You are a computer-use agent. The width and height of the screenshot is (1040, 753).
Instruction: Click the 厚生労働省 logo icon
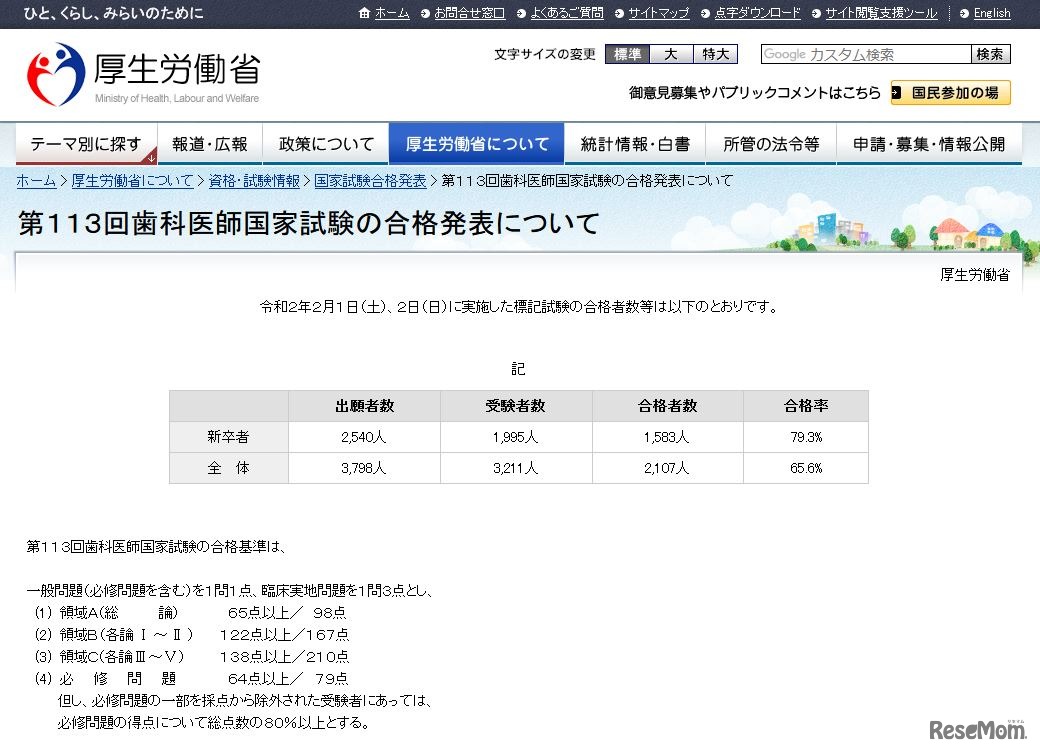point(55,70)
